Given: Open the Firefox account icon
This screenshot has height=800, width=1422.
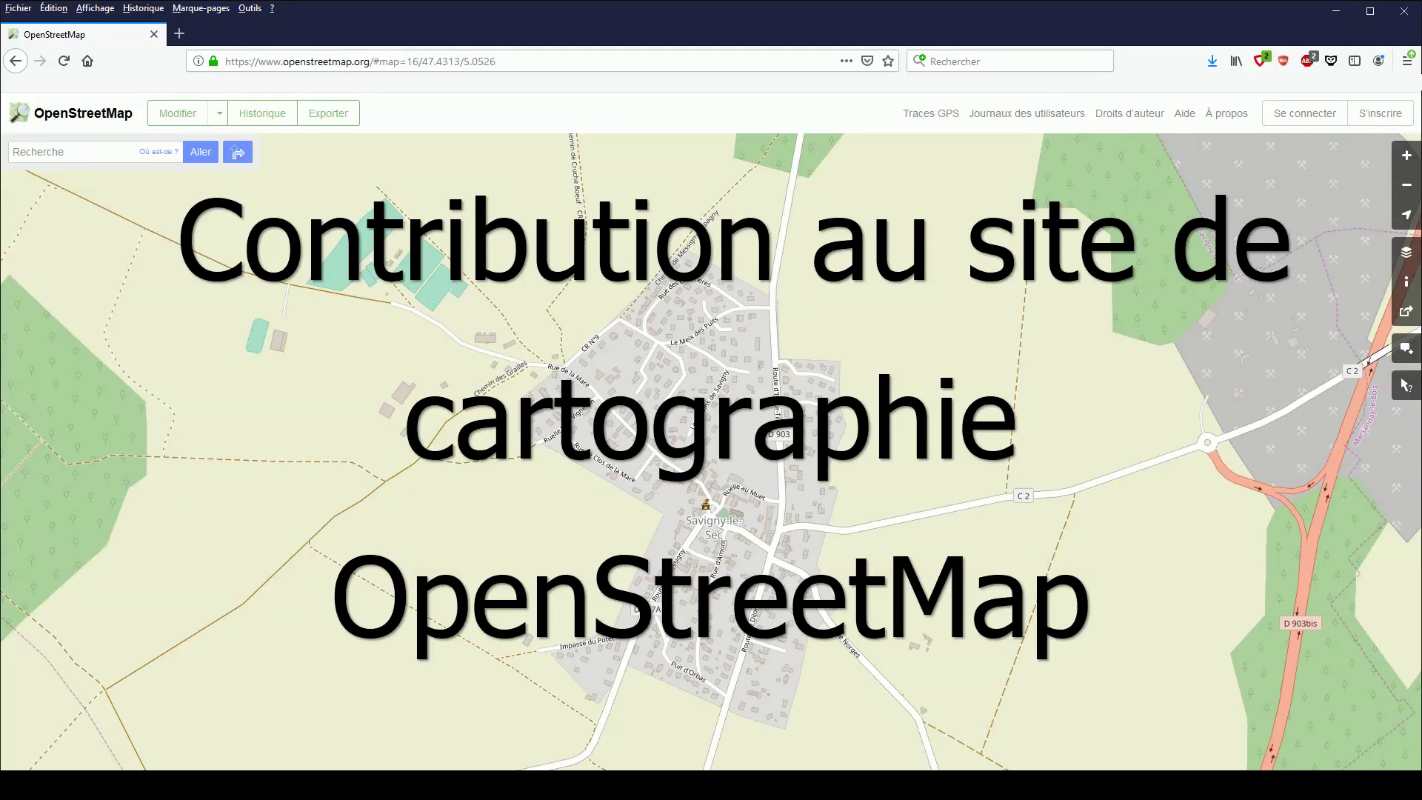Looking at the screenshot, I should point(1379,61).
